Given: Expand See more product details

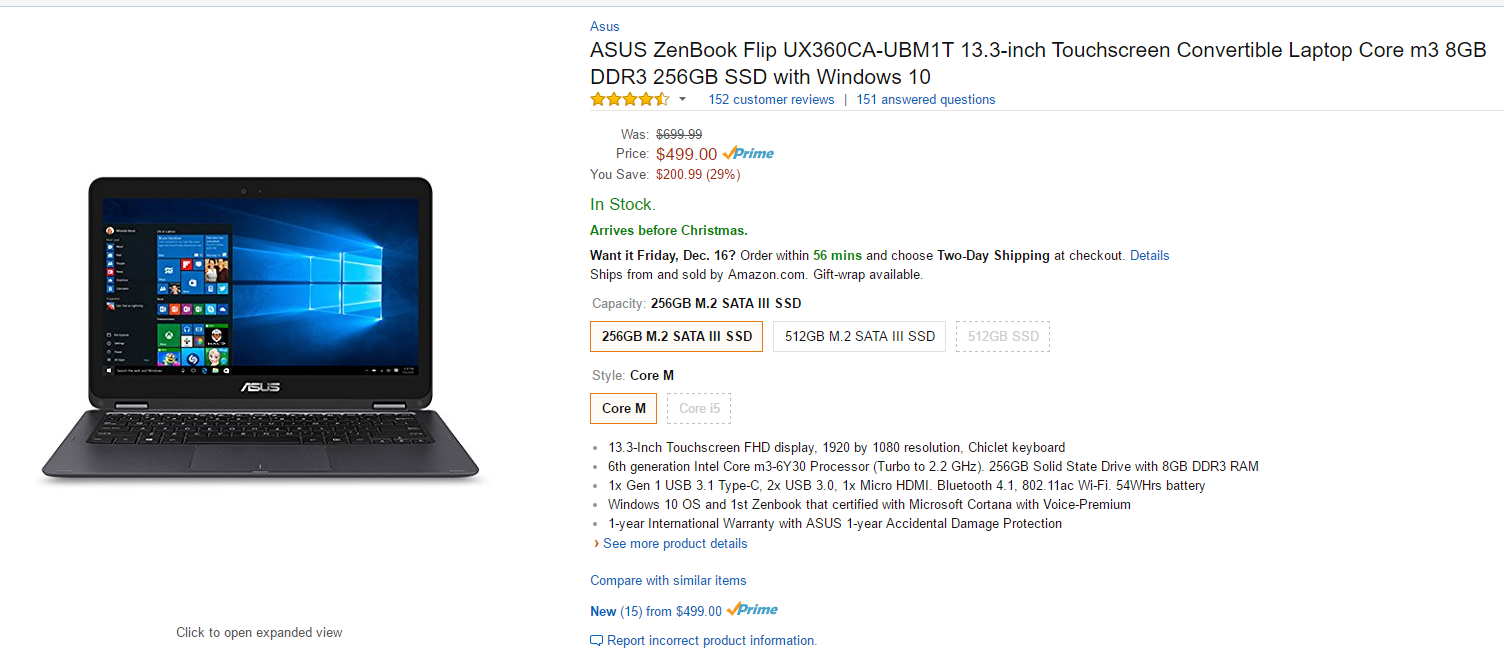Looking at the screenshot, I should [674, 544].
